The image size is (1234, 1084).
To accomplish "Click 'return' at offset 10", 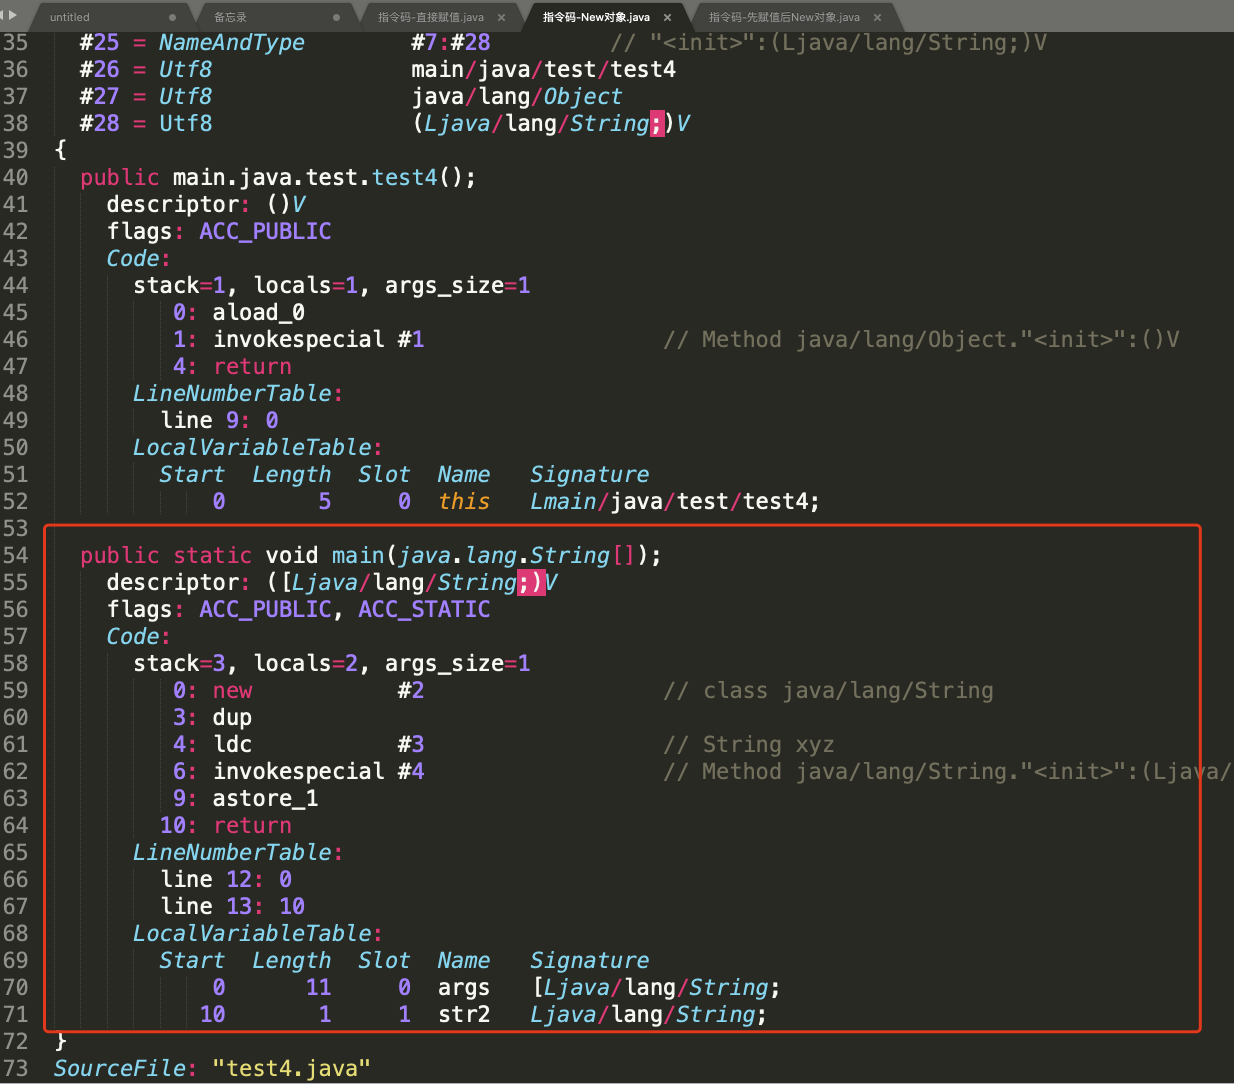I will pyautogui.click(x=252, y=825).
